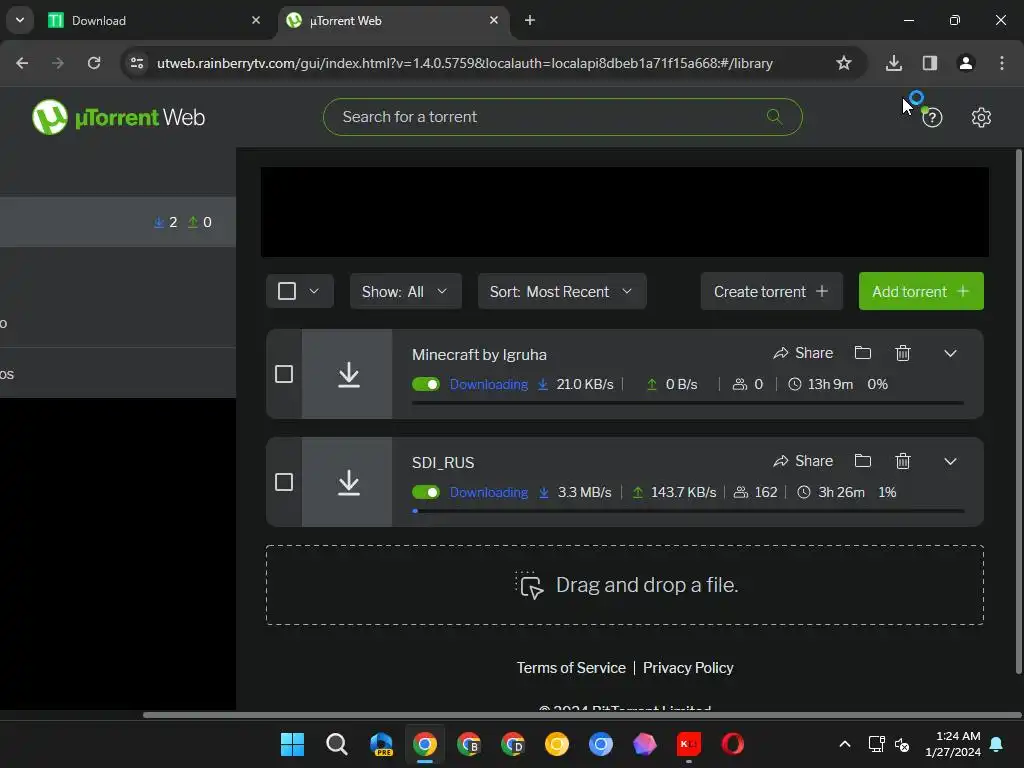Screen dimensions: 1024x768
Task: Tick the select-all torrents checkbox
Action: point(287,291)
